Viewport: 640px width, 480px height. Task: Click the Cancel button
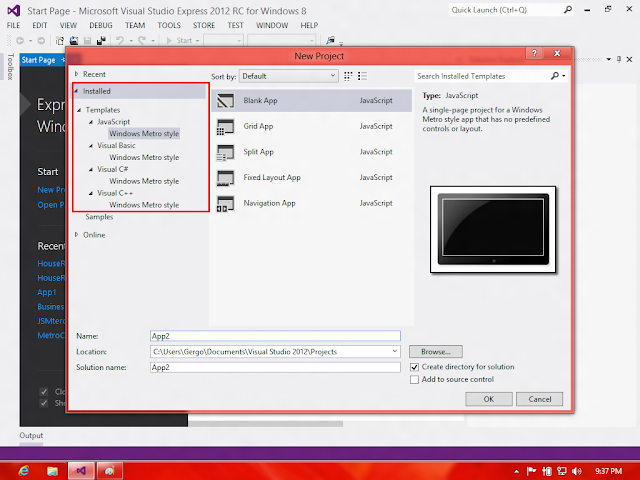pyautogui.click(x=540, y=399)
